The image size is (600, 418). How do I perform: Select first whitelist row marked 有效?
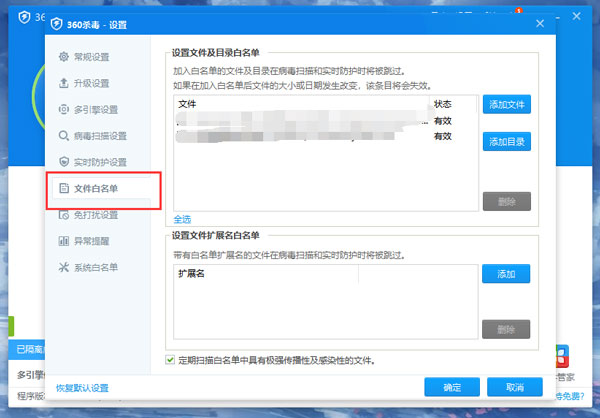click(x=325, y=121)
